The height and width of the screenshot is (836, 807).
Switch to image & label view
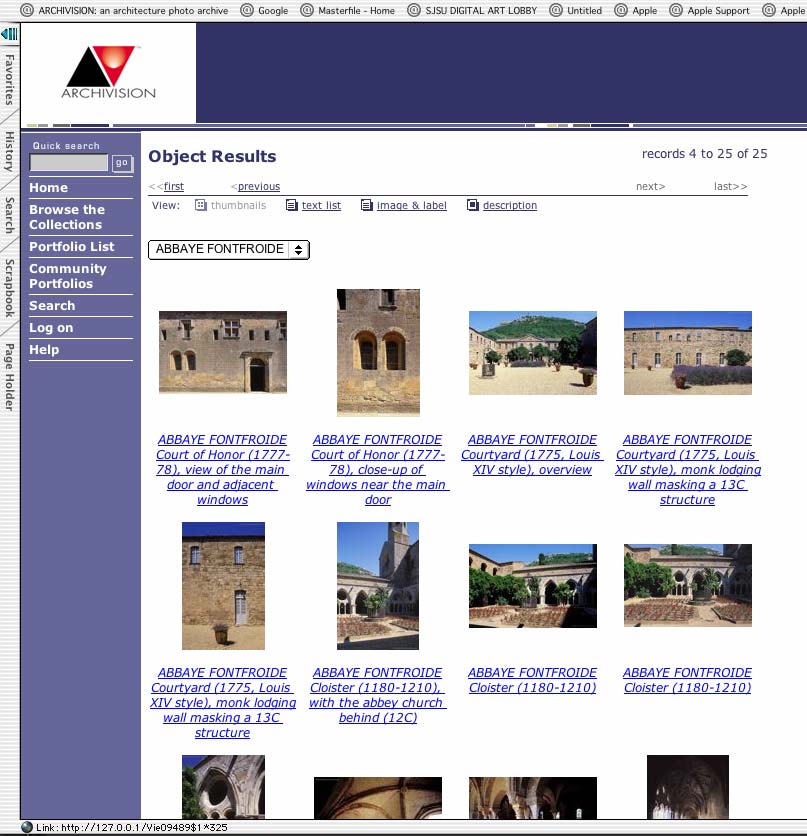click(x=411, y=205)
